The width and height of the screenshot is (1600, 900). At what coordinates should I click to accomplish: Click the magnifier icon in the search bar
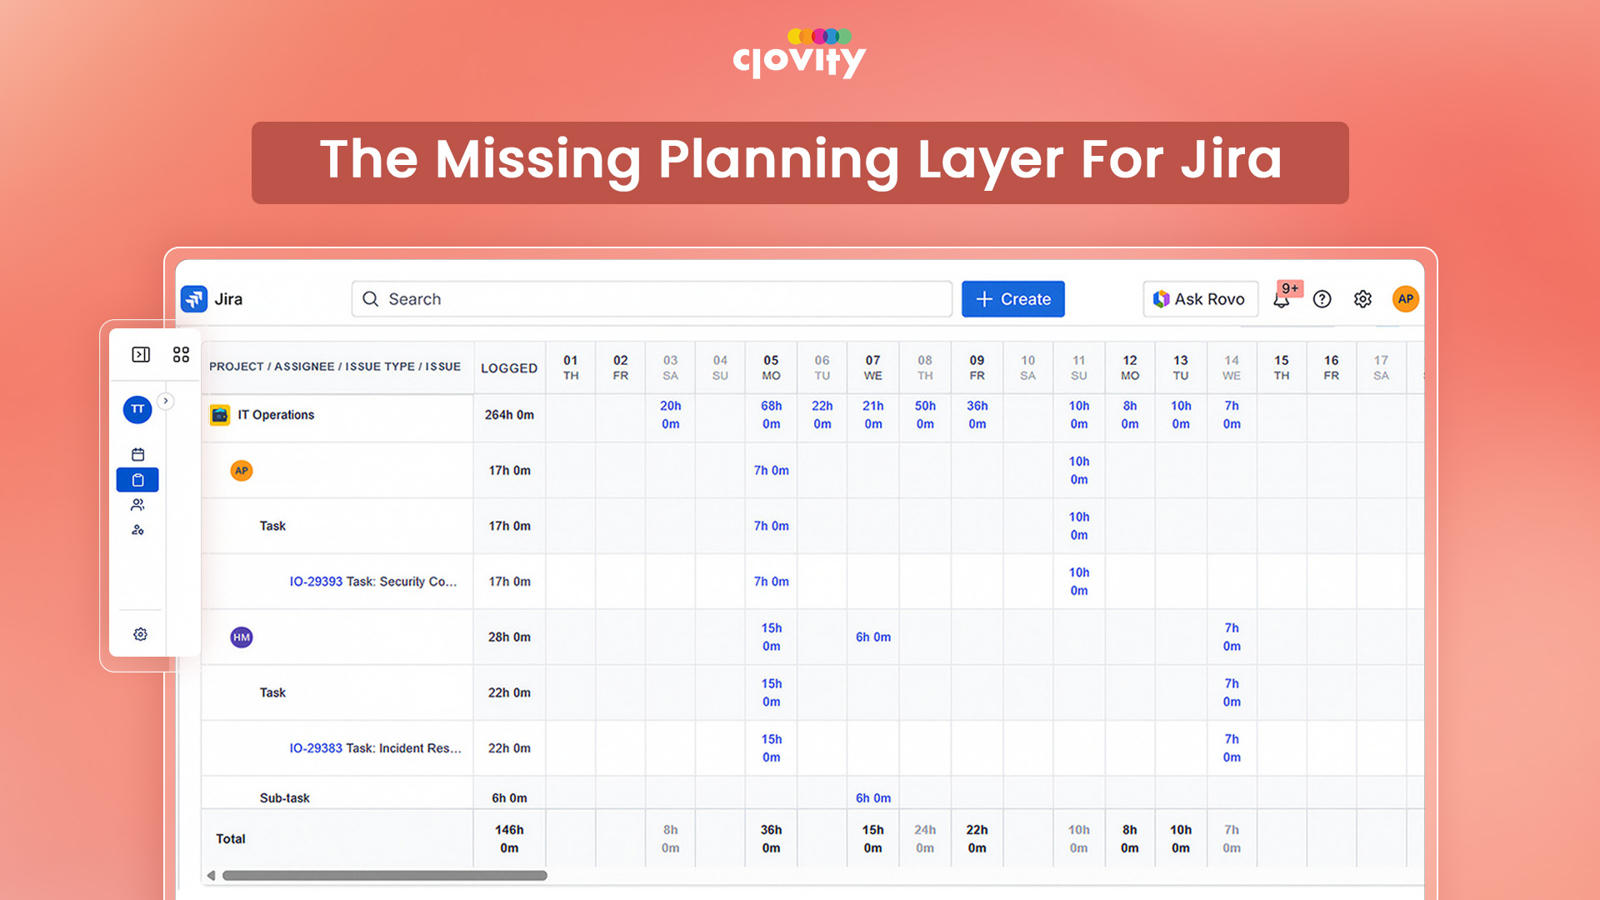[370, 299]
